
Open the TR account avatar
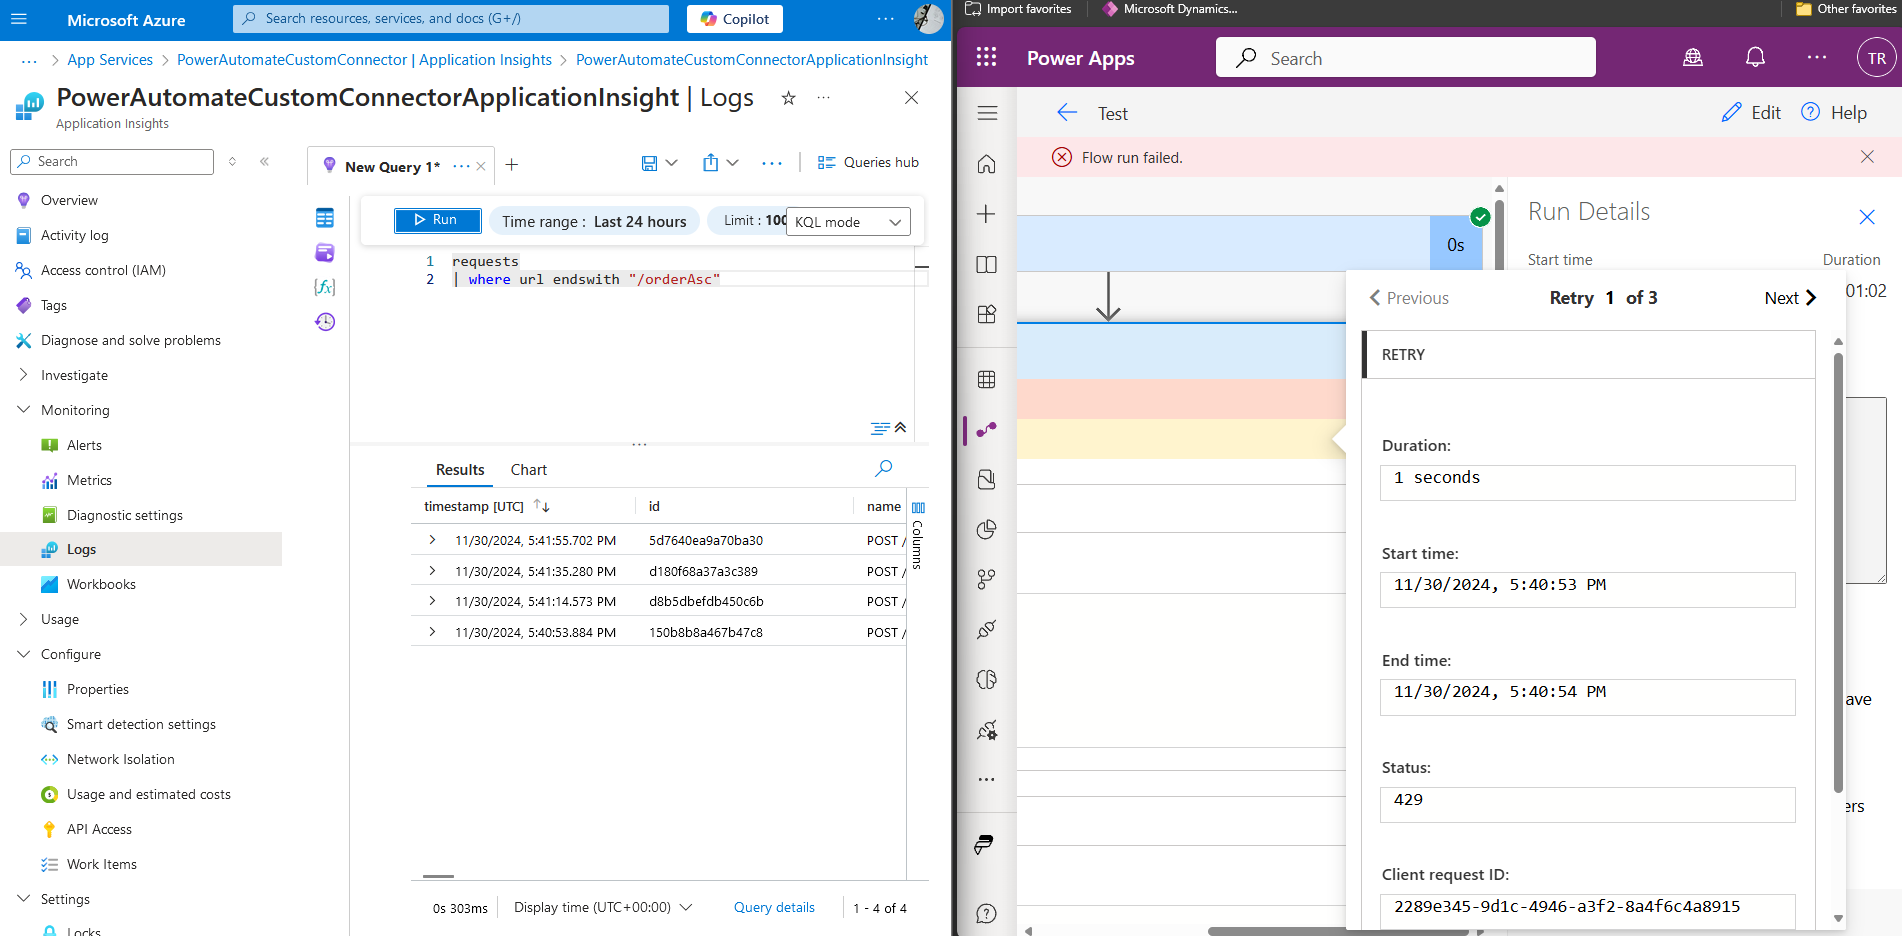1876,58
